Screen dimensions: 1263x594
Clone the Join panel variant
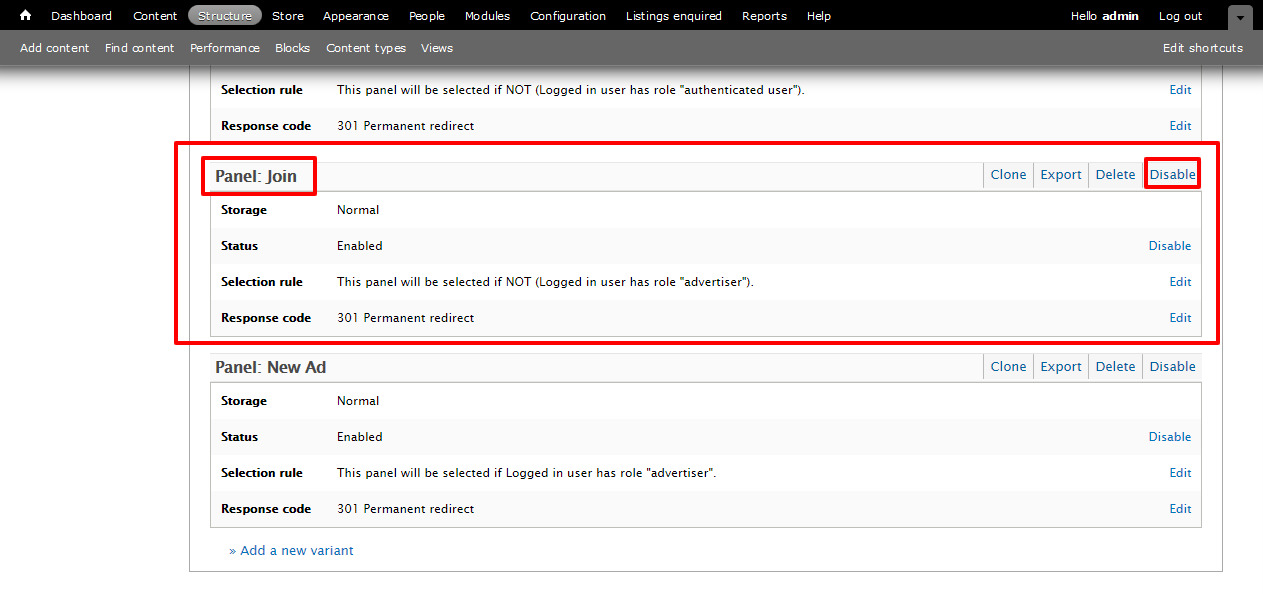click(1008, 175)
